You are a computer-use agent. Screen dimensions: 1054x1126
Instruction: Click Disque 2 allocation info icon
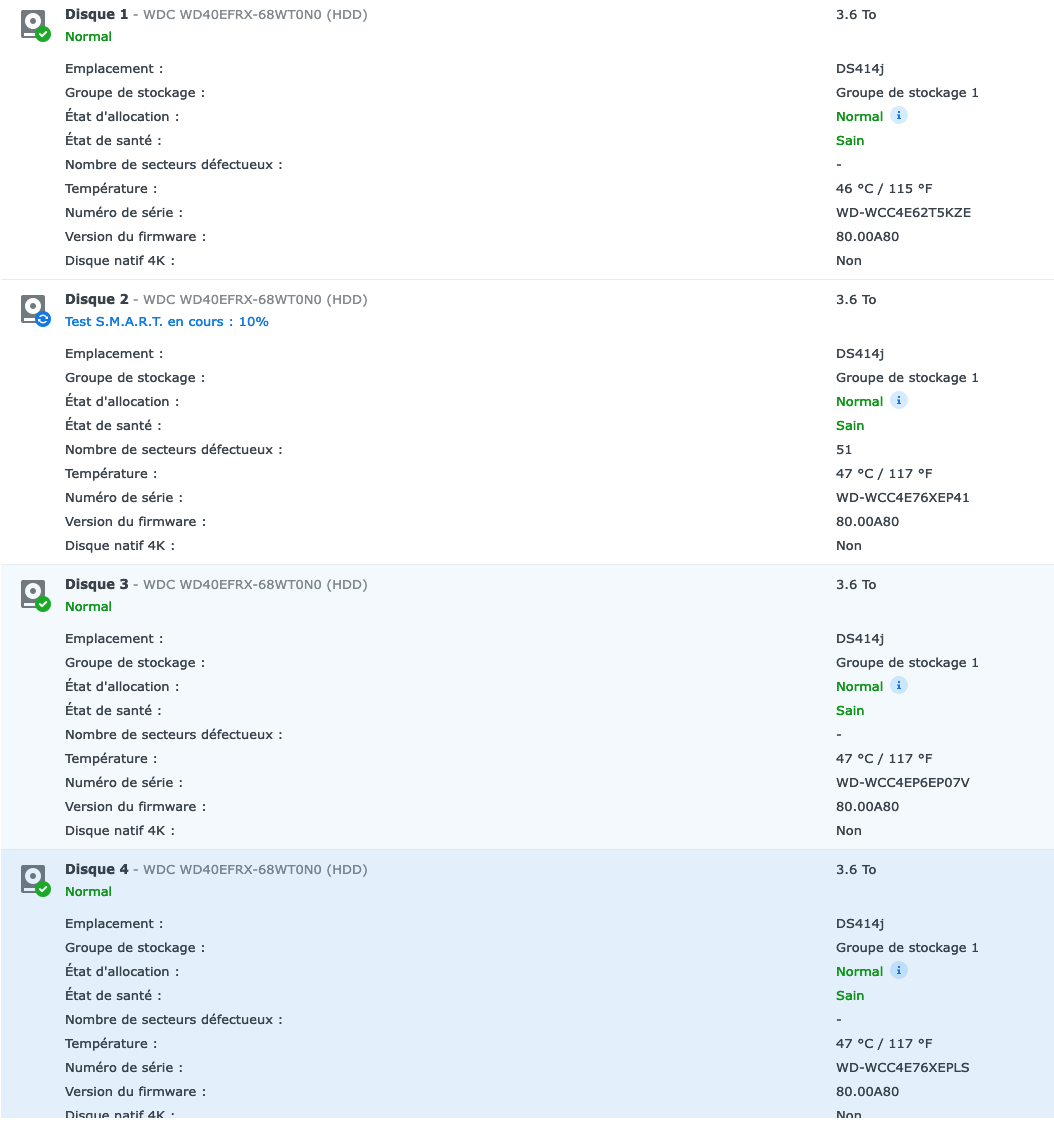899,401
